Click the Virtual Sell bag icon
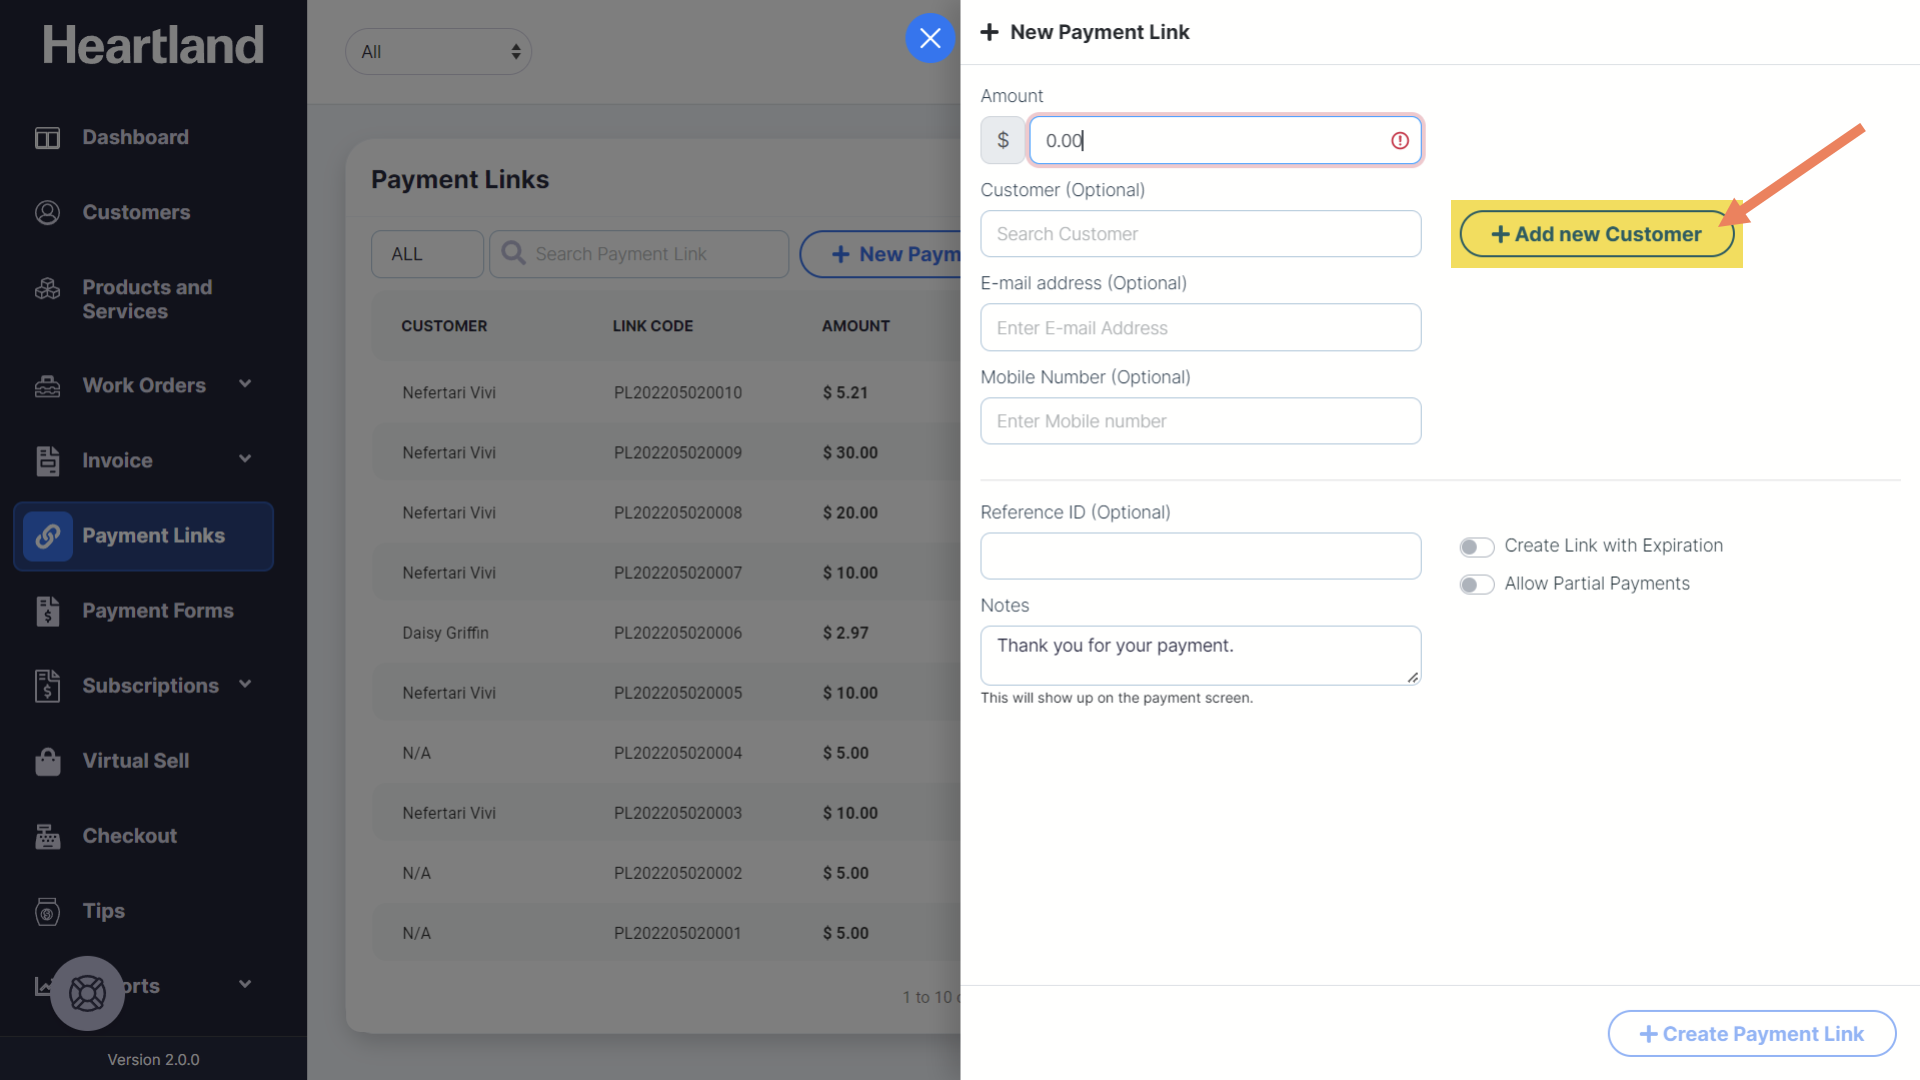The width and height of the screenshot is (1920, 1080). 47,762
